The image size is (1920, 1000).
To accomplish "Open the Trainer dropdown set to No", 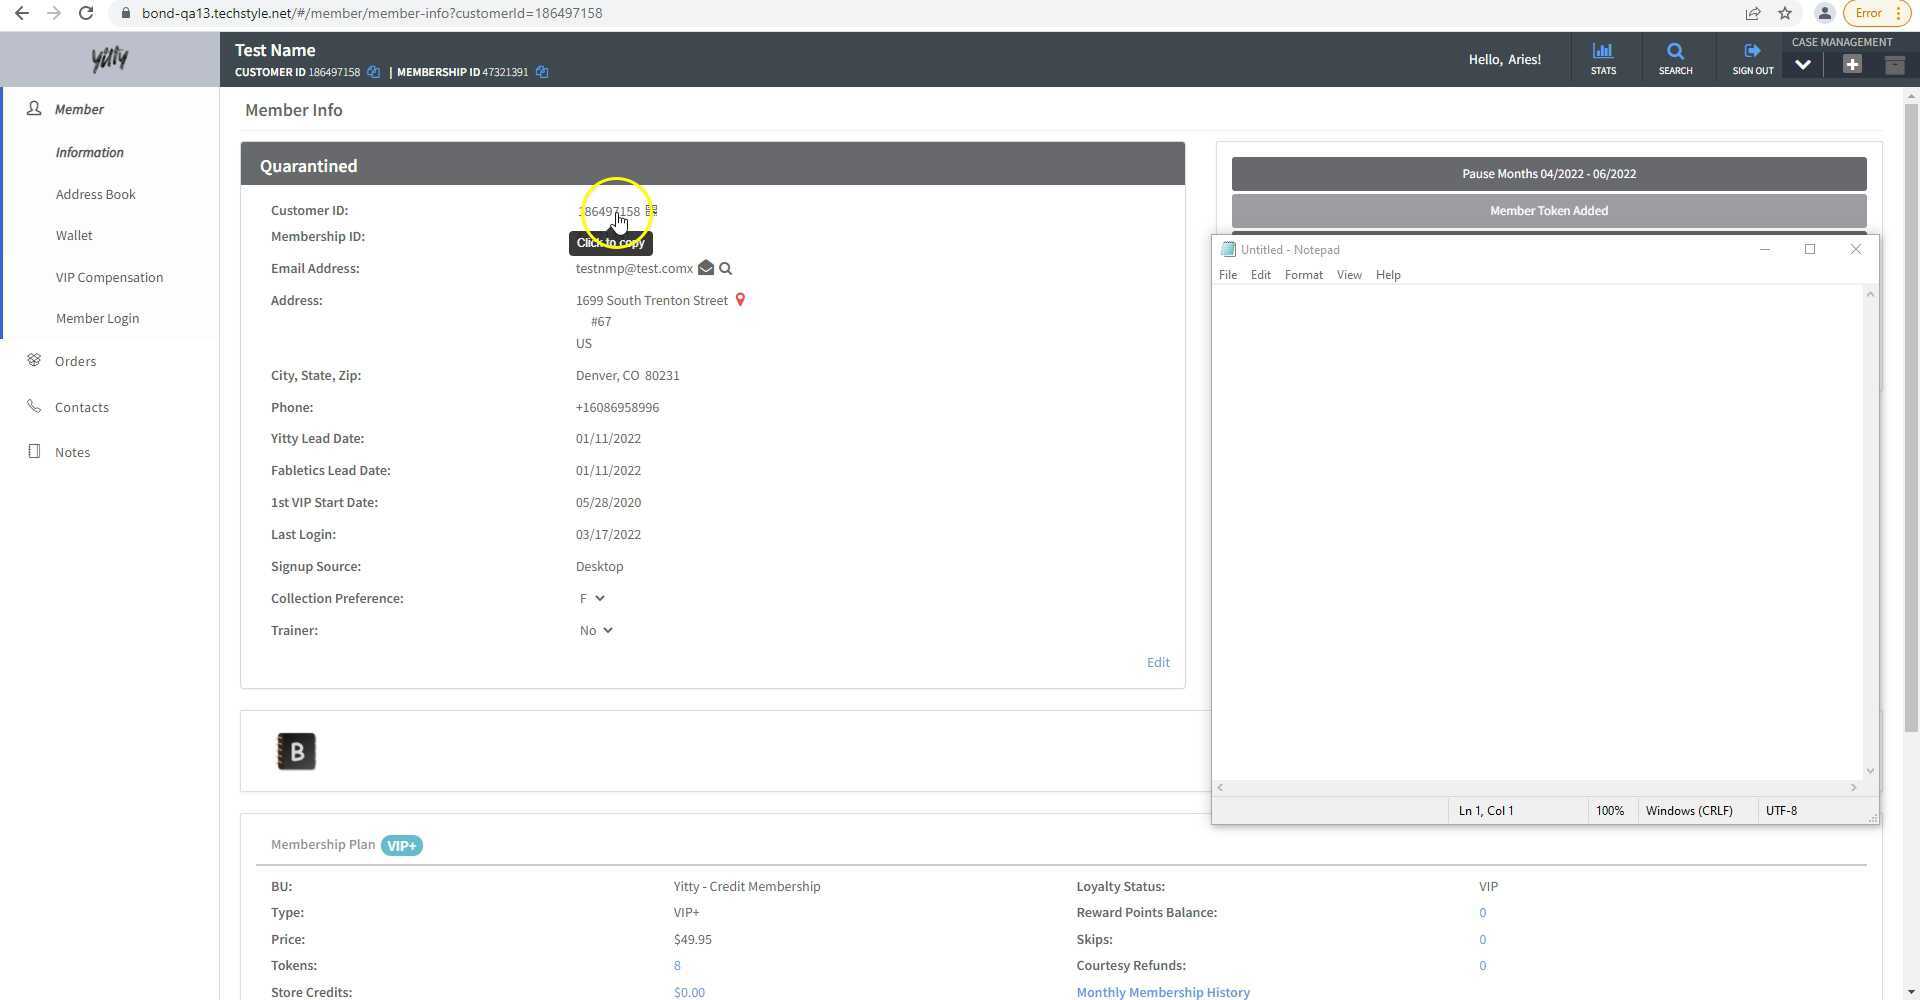I will coord(596,631).
